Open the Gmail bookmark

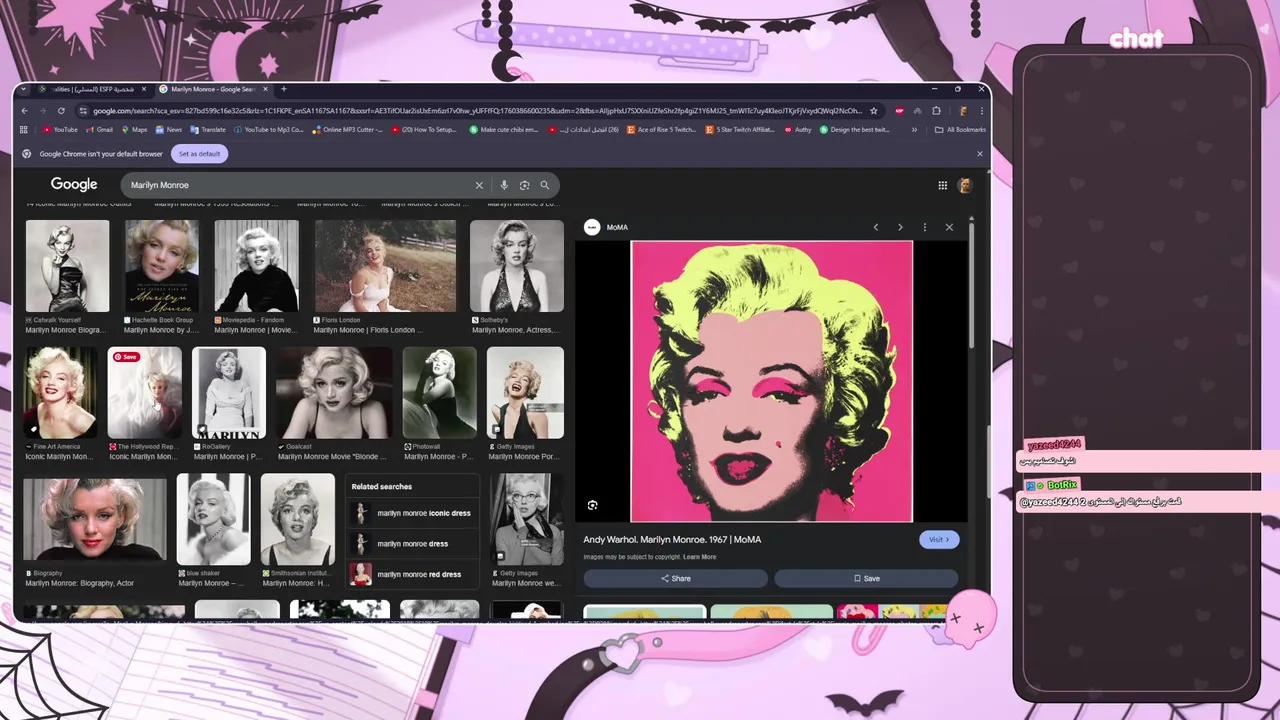(99, 130)
